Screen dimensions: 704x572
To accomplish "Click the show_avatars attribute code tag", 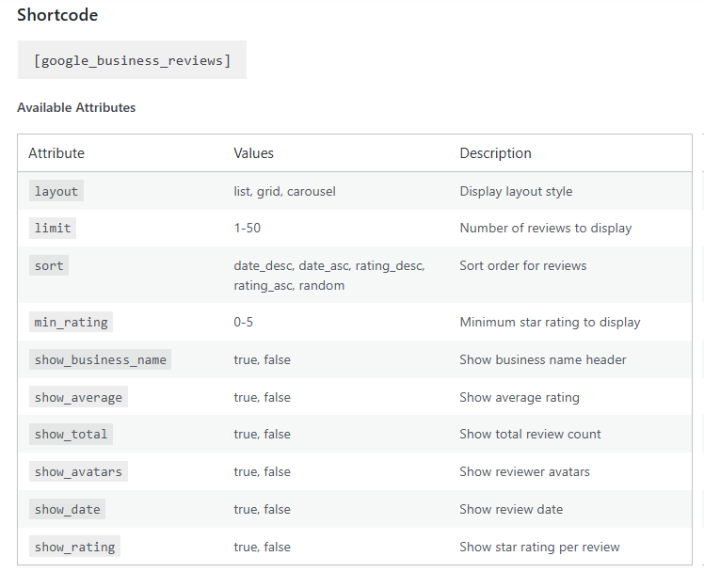I will coord(78,472).
